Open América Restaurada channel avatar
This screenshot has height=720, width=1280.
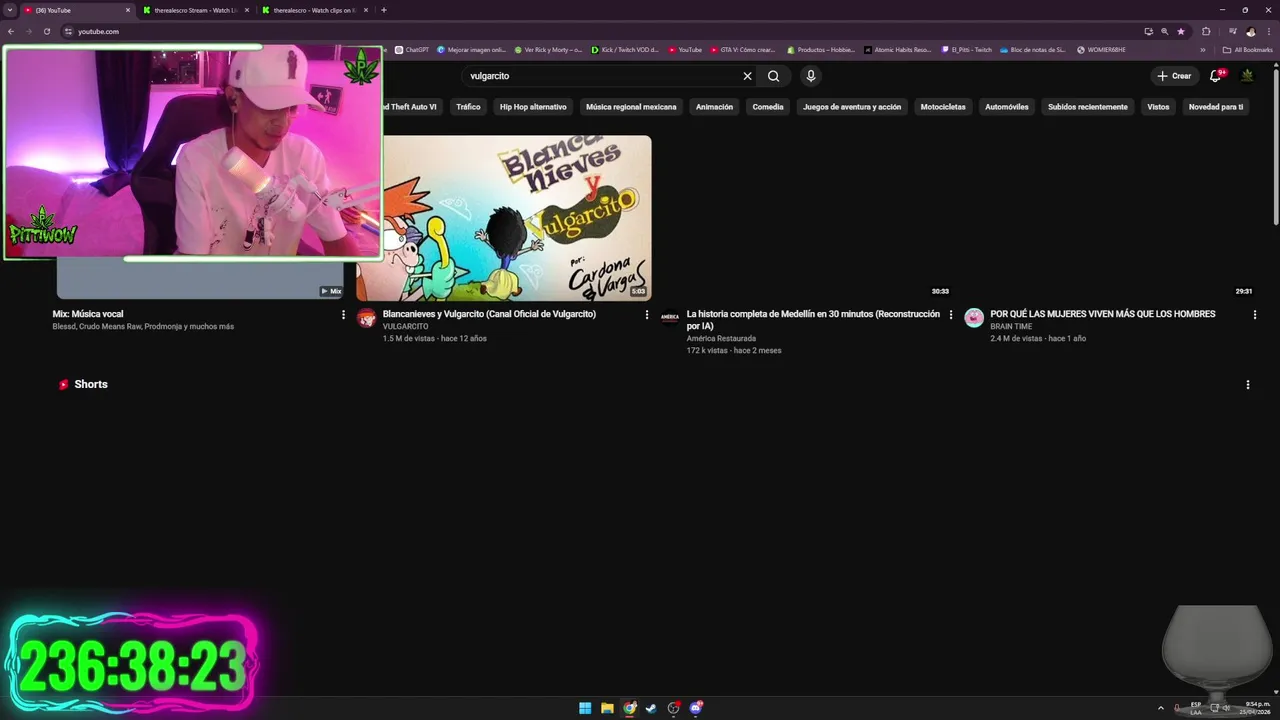[x=670, y=318]
